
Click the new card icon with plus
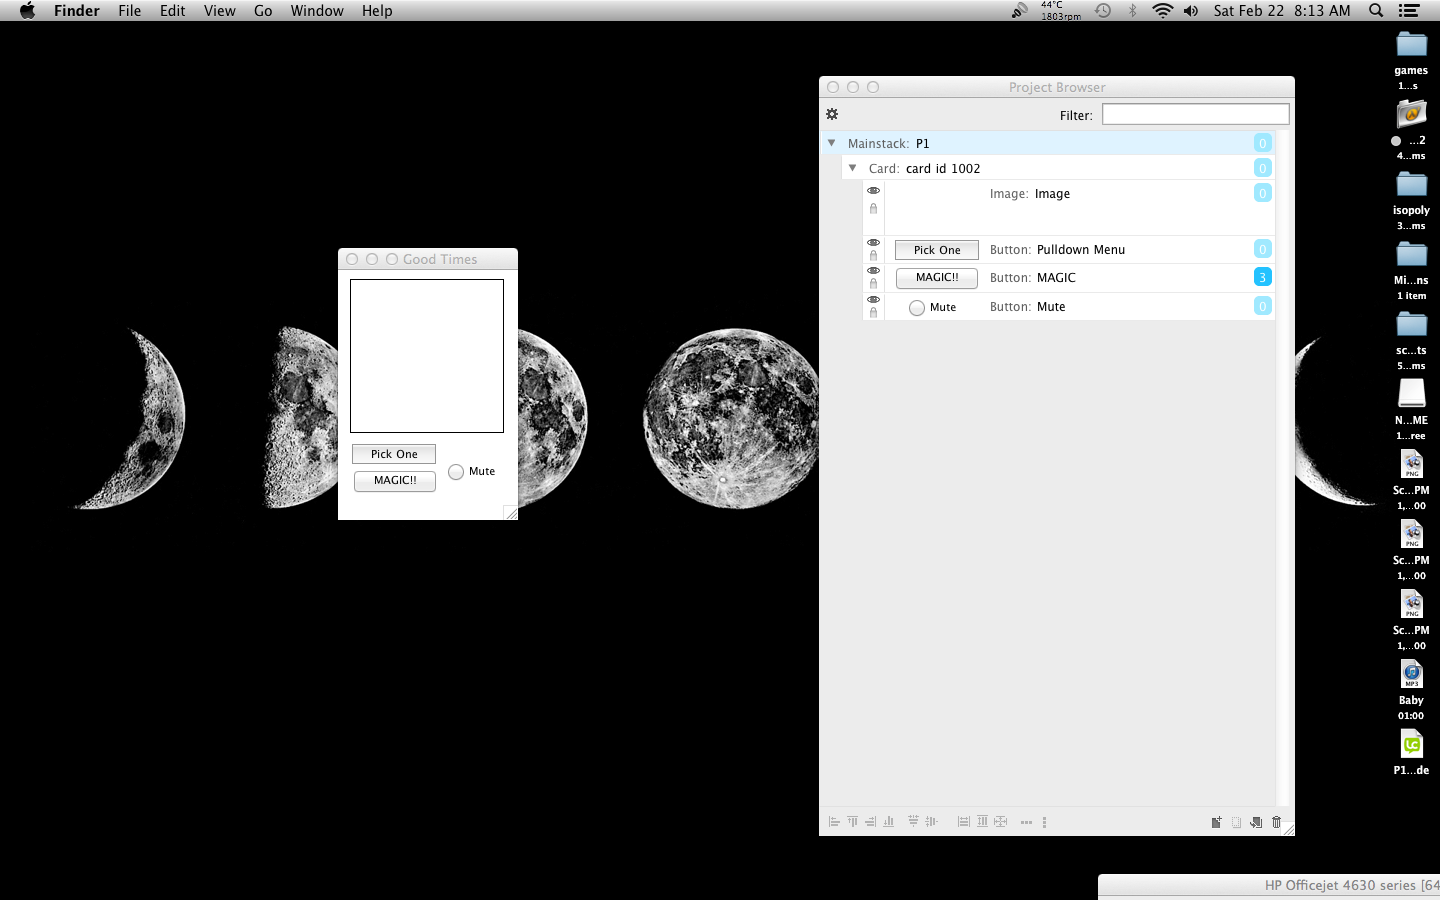click(x=1216, y=822)
